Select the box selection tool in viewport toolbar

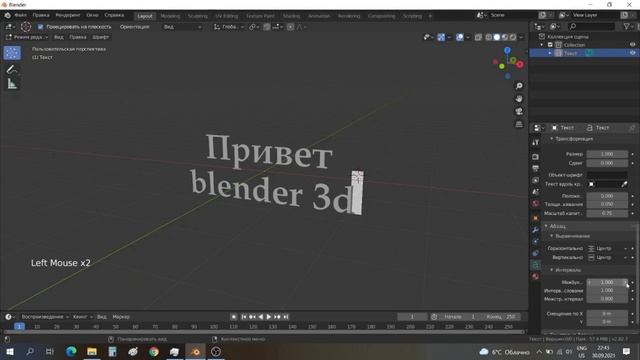point(12,53)
